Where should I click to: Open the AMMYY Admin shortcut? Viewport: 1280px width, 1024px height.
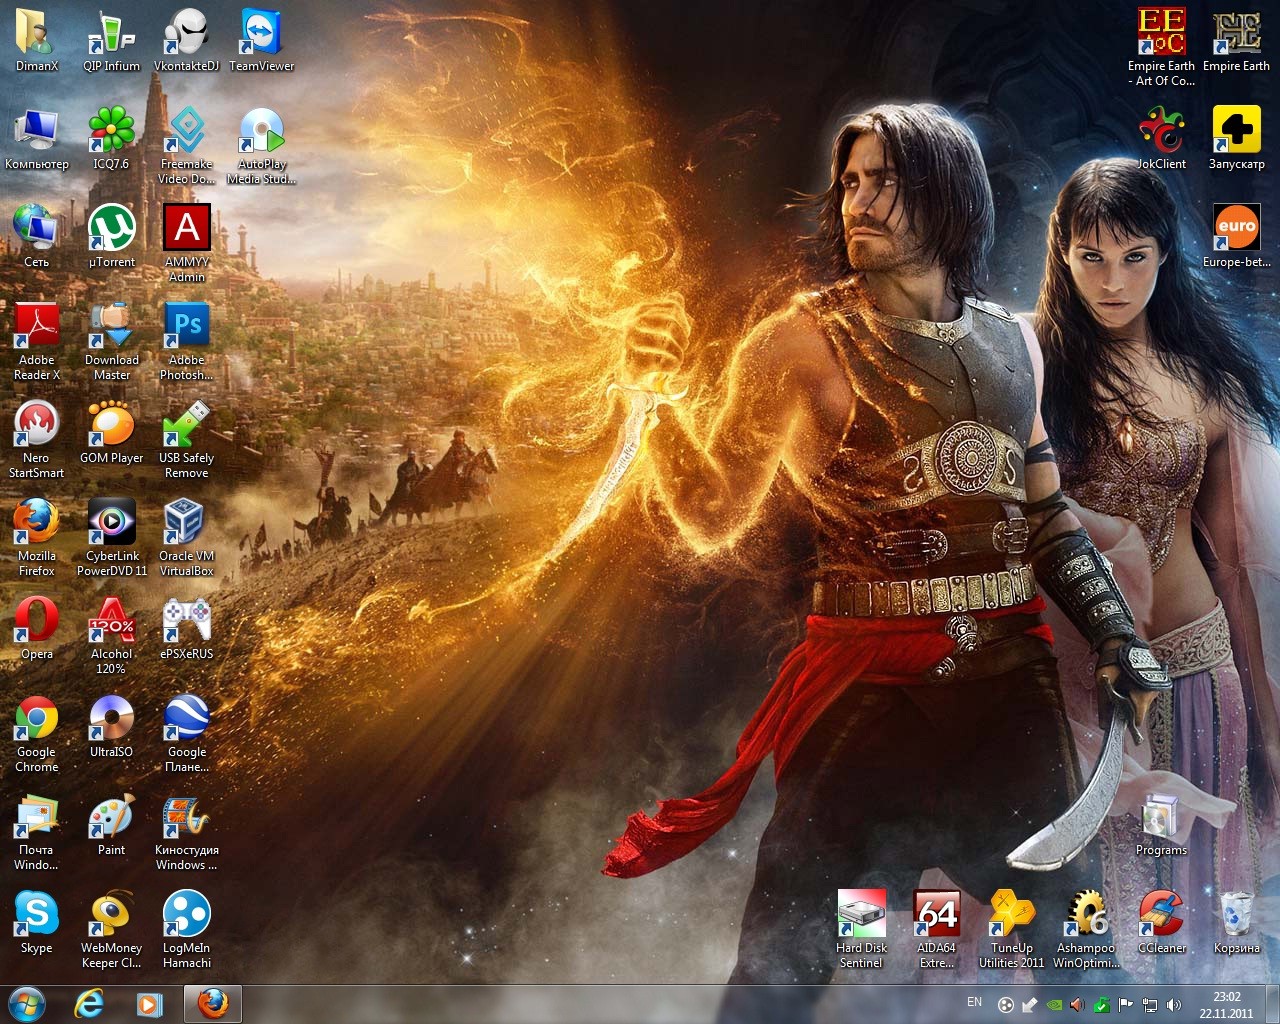click(186, 244)
